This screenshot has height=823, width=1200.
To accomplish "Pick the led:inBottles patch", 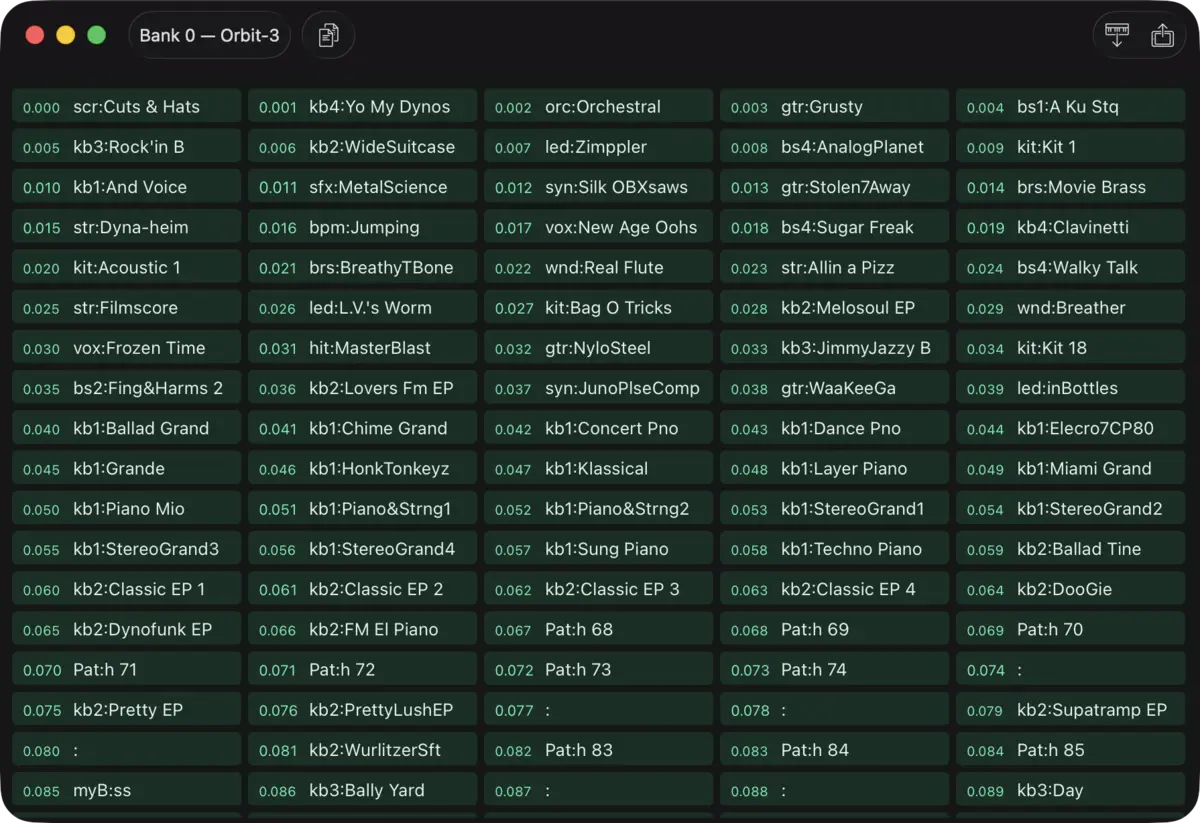I will tap(1071, 388).
